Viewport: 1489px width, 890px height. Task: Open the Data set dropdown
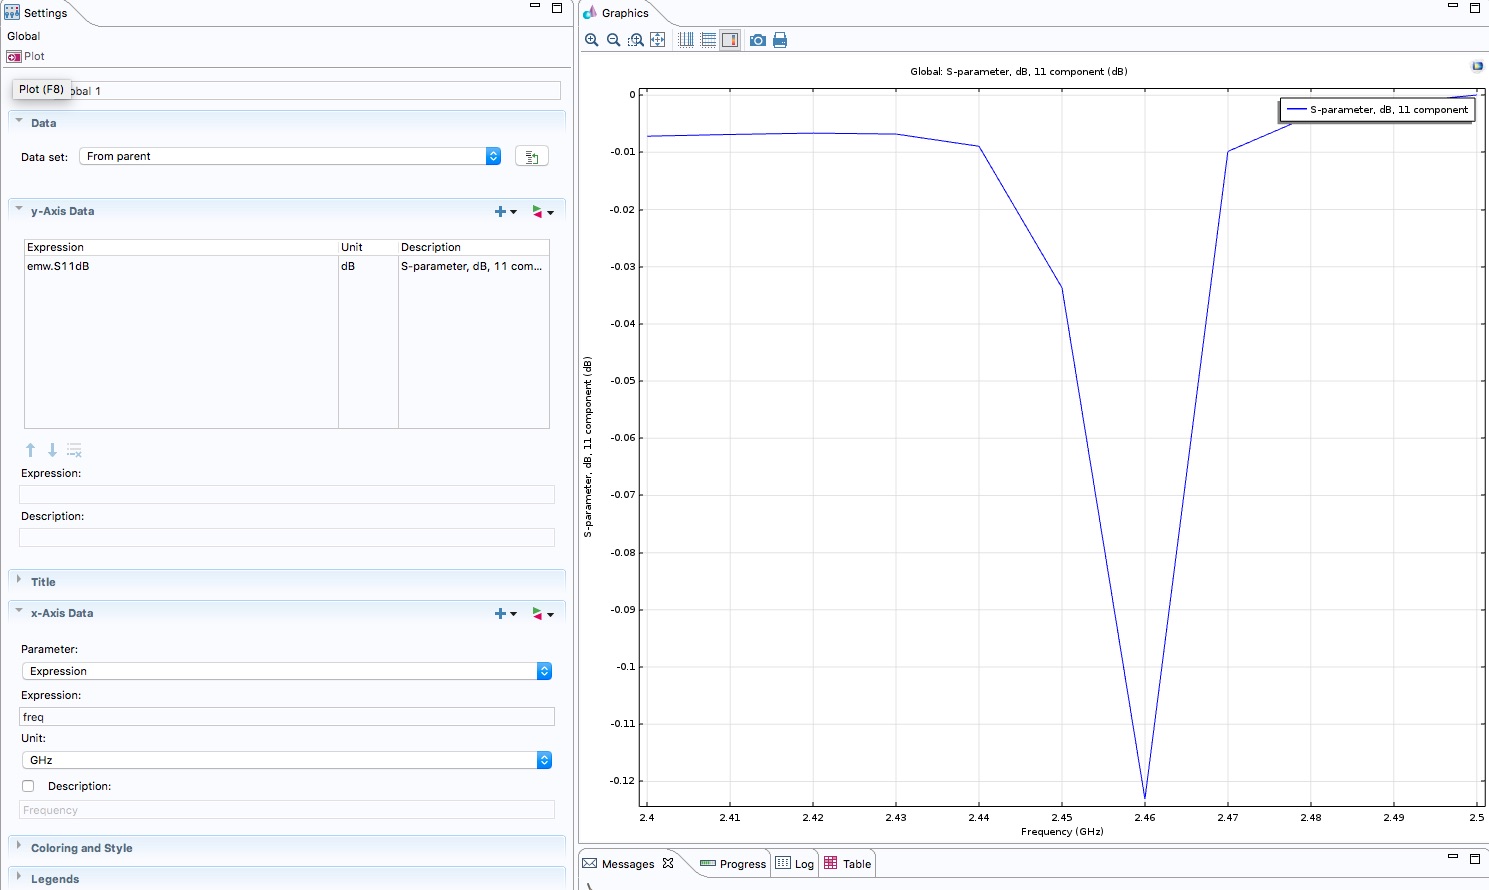[290, 156]
